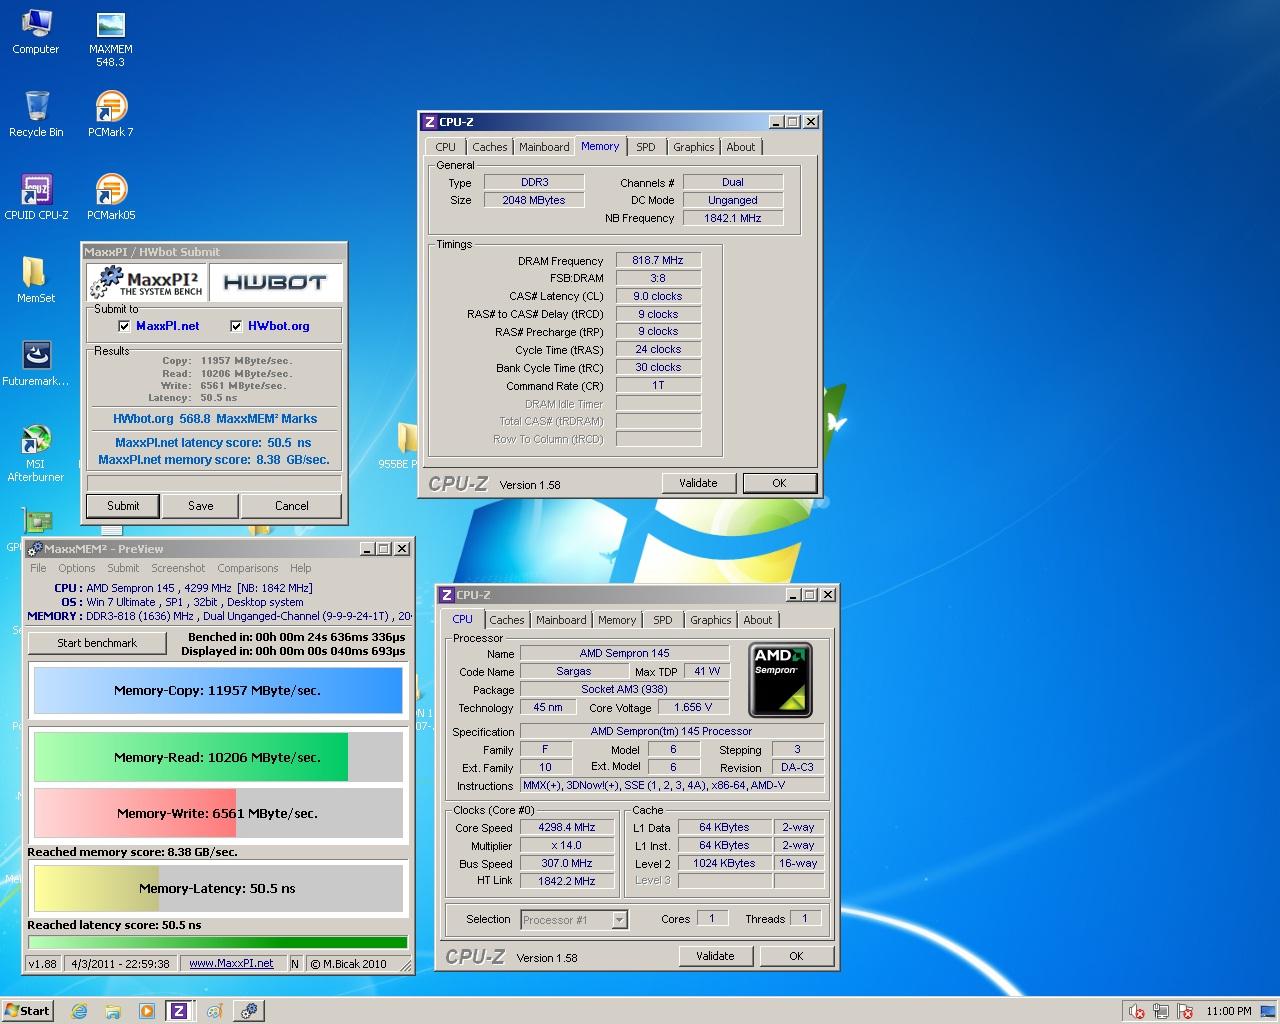Click the Memory-Read 10206 MByte/sec bar

[218, 757]
